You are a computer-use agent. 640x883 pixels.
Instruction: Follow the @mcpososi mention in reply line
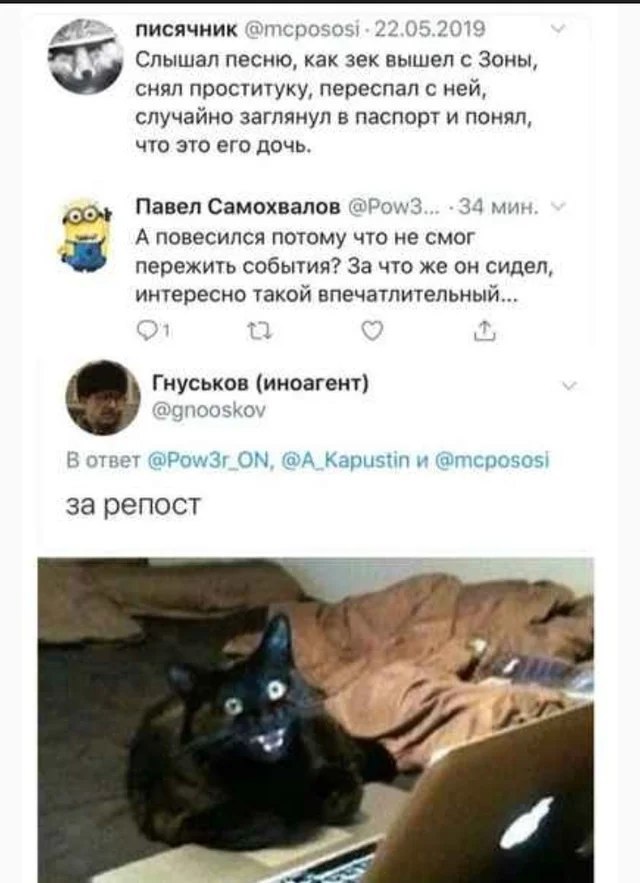[492, 461]
